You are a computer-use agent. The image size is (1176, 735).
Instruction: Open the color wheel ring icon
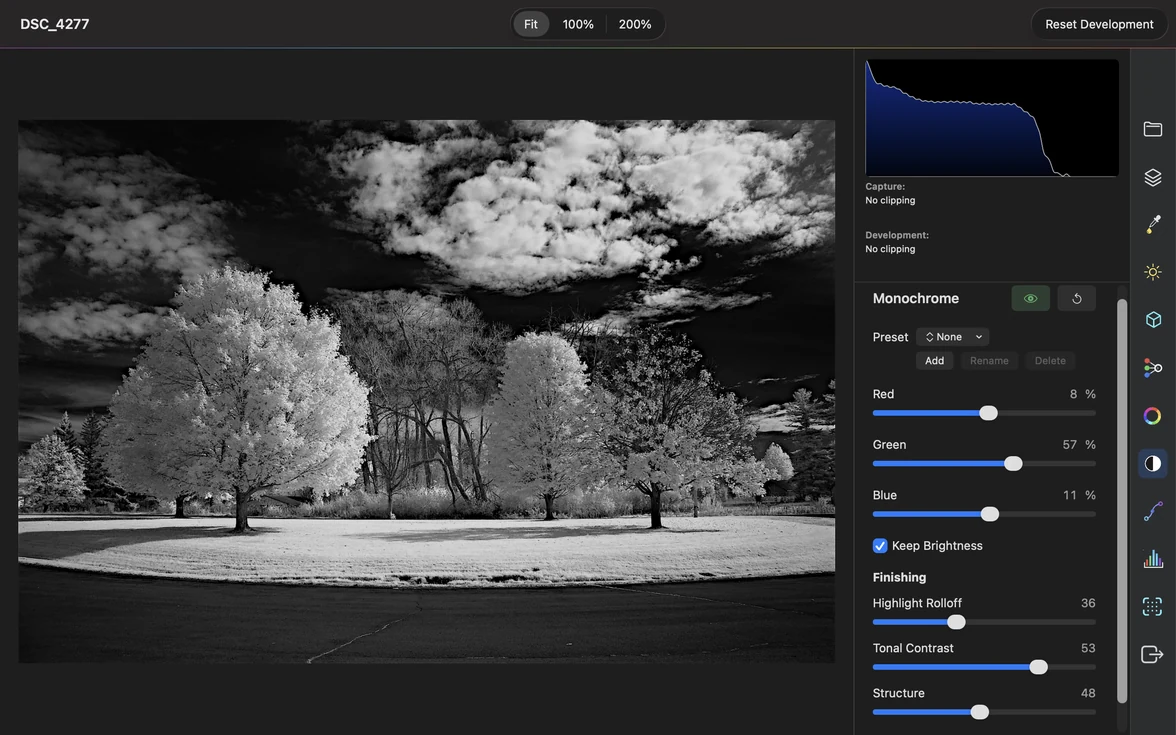coord(1153,416)
